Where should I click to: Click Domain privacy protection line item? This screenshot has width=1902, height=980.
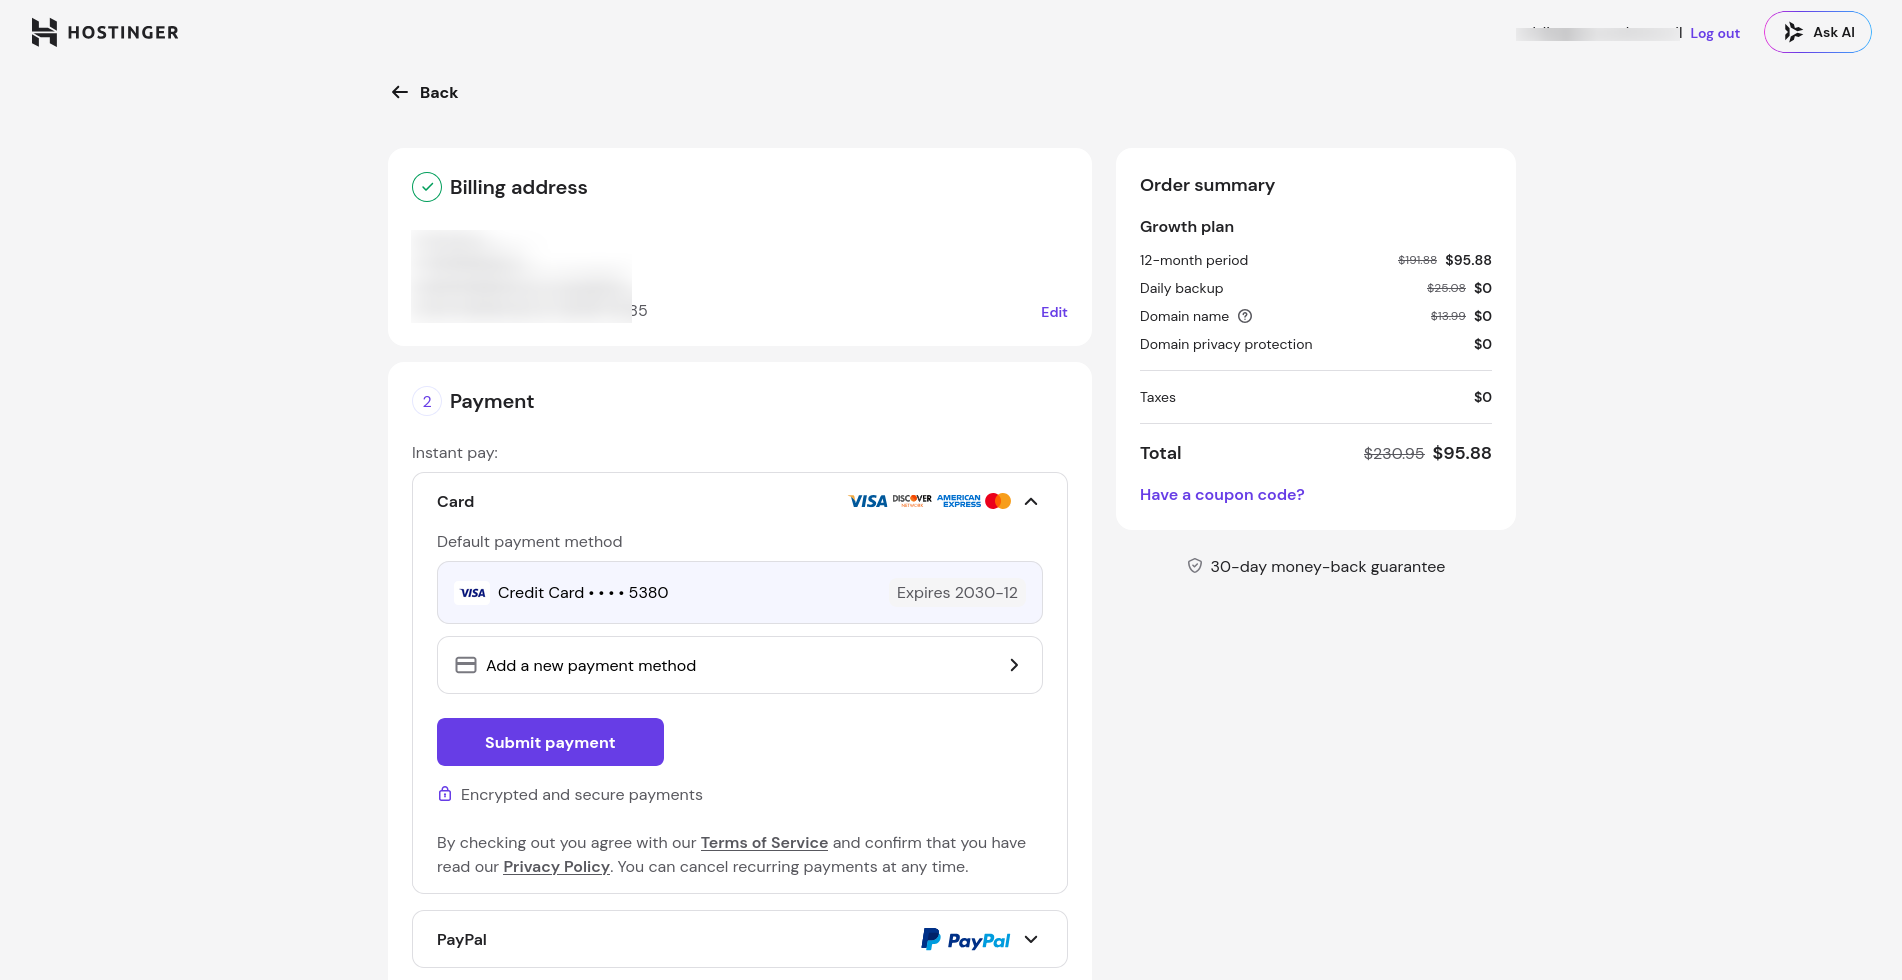(1316, 344)
